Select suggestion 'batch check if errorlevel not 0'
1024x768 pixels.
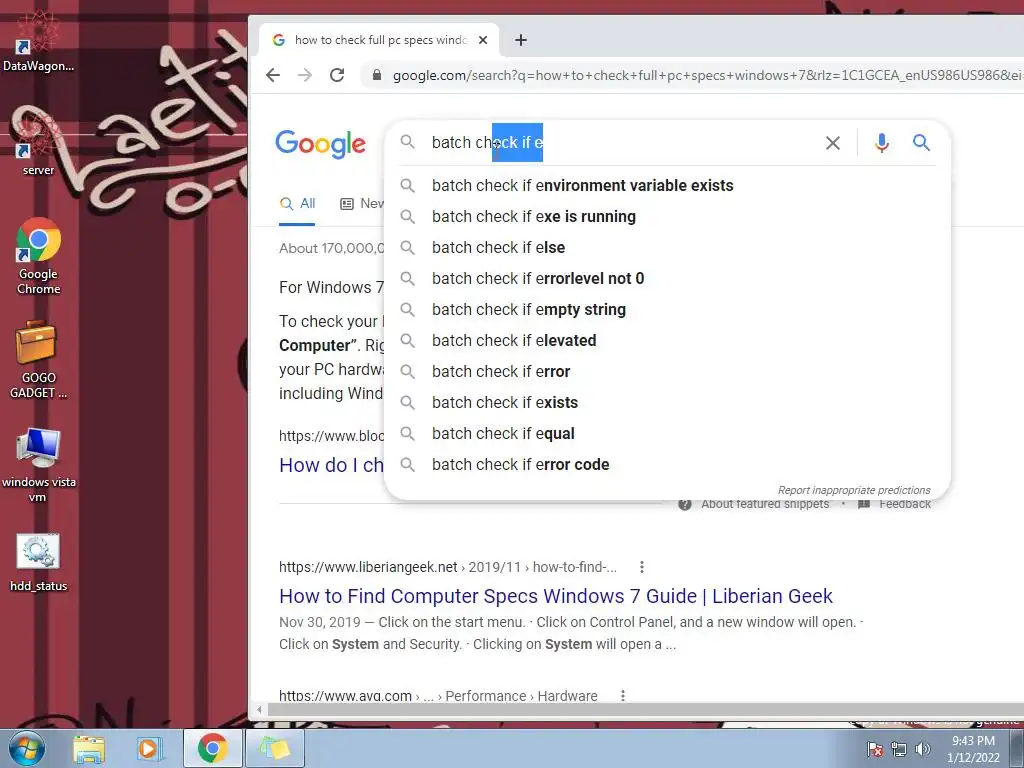(x=667, y=279)
